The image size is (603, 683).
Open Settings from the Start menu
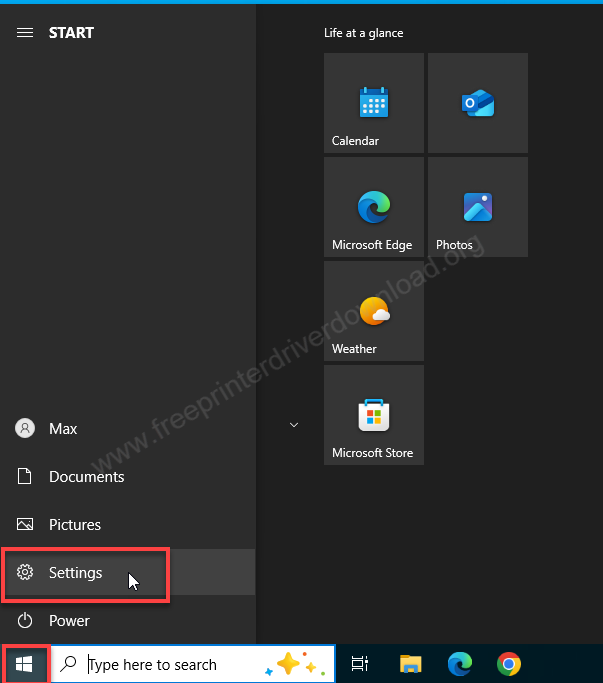(x=75, y=573)
